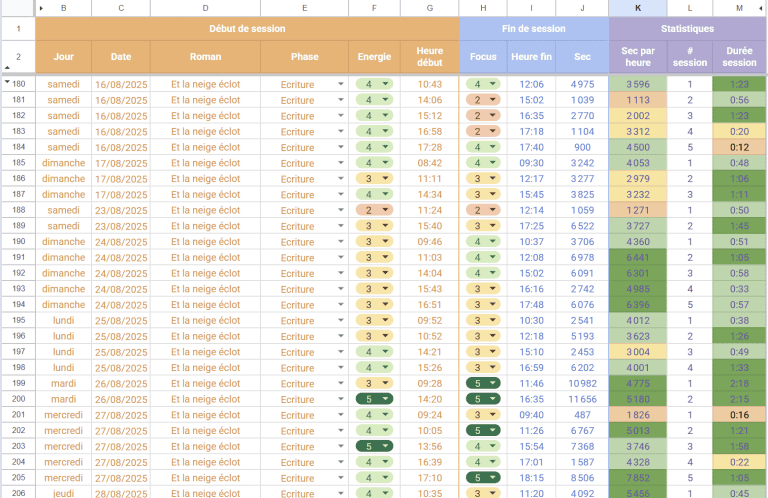Screen dimensions: 768x498
Task: Select column D header
Action: tap(205, 8)
